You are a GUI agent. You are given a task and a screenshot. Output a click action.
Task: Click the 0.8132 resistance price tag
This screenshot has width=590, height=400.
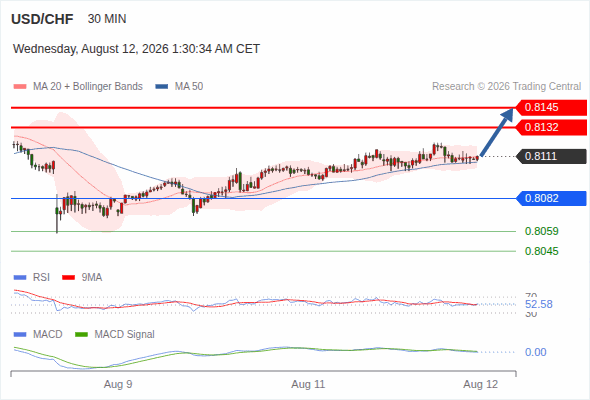point(551,127)
